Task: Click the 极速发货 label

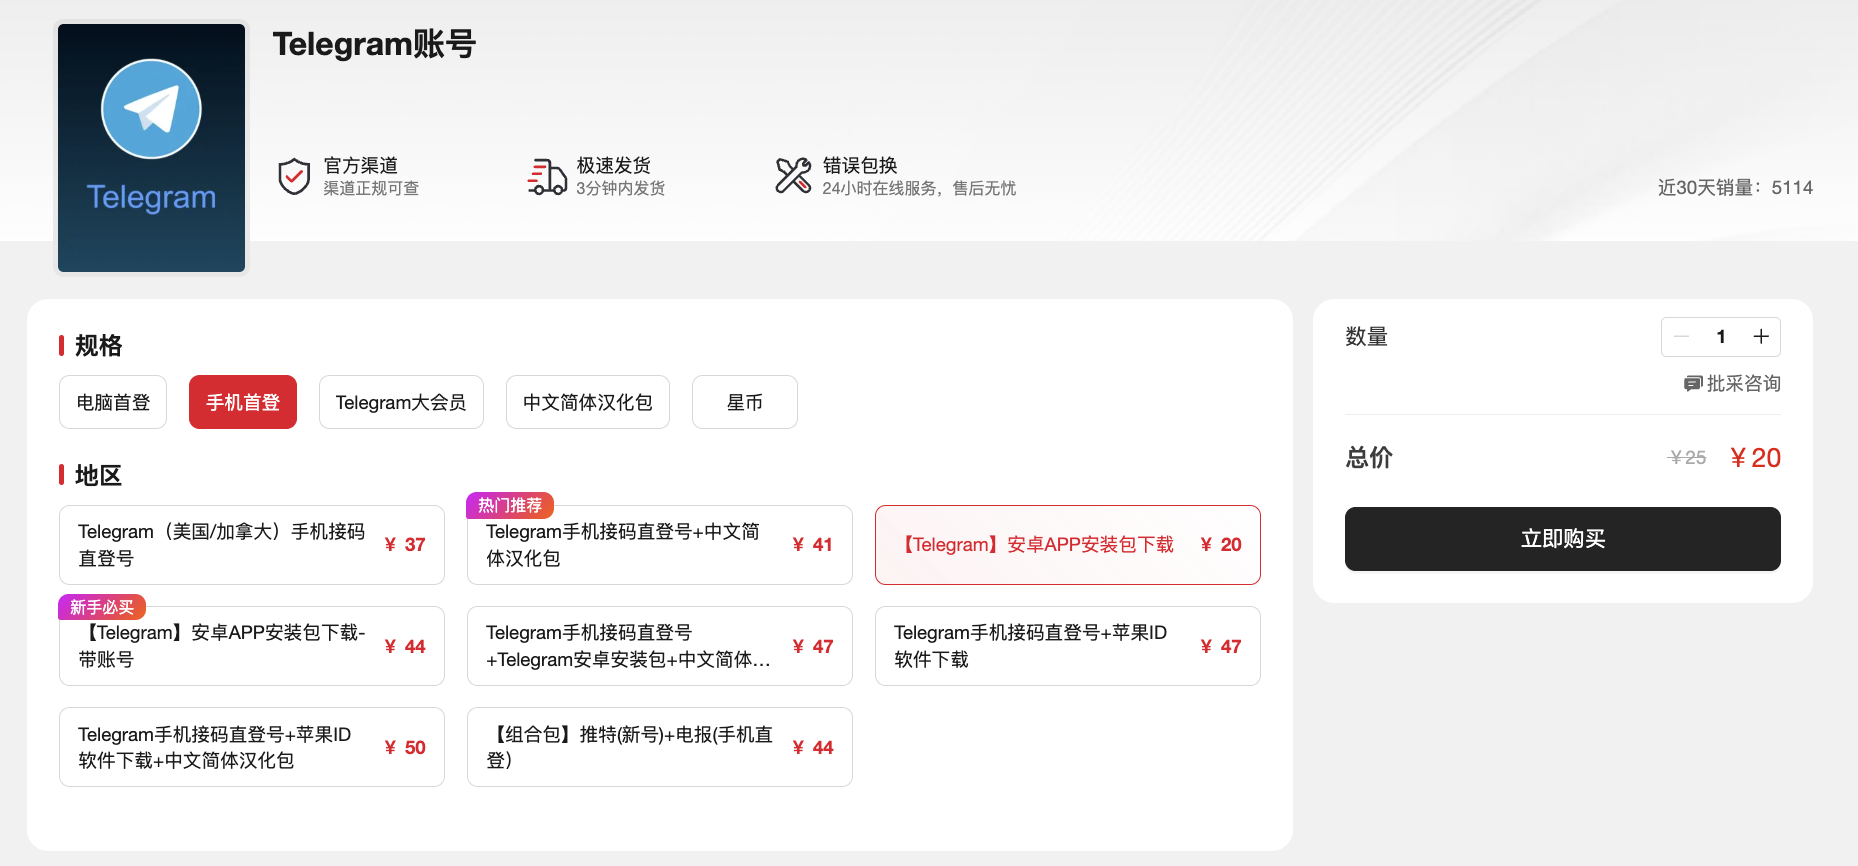Action: [x=614, y=165]
